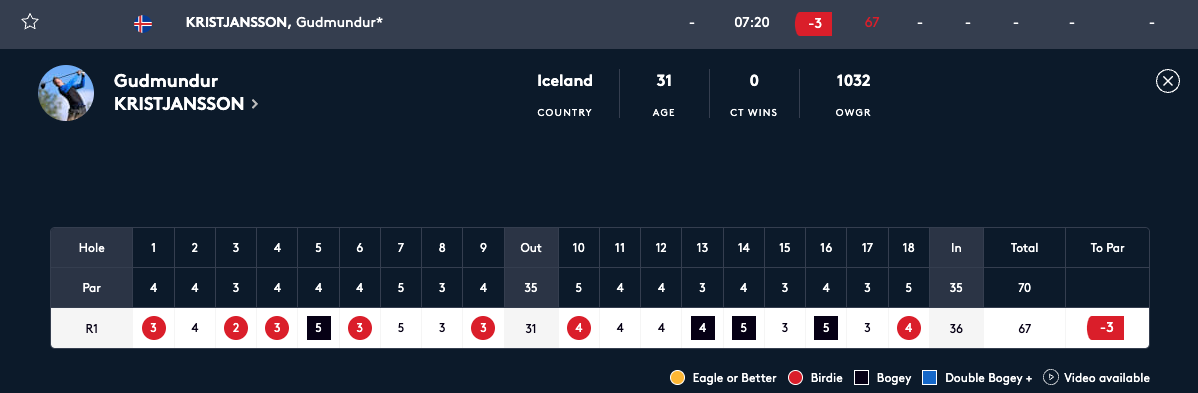Click the Eagle or Better yellow swatch
This screenshot has height=393, width=1198.
[677, 378]
